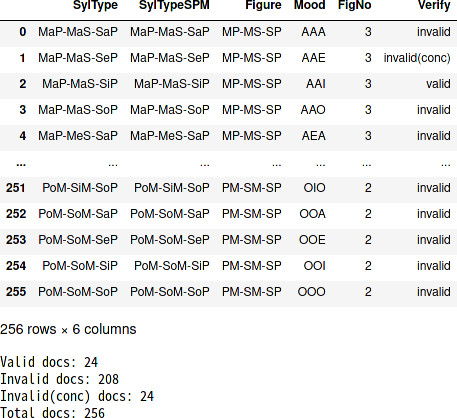Select row index 255

click(16, 292)
